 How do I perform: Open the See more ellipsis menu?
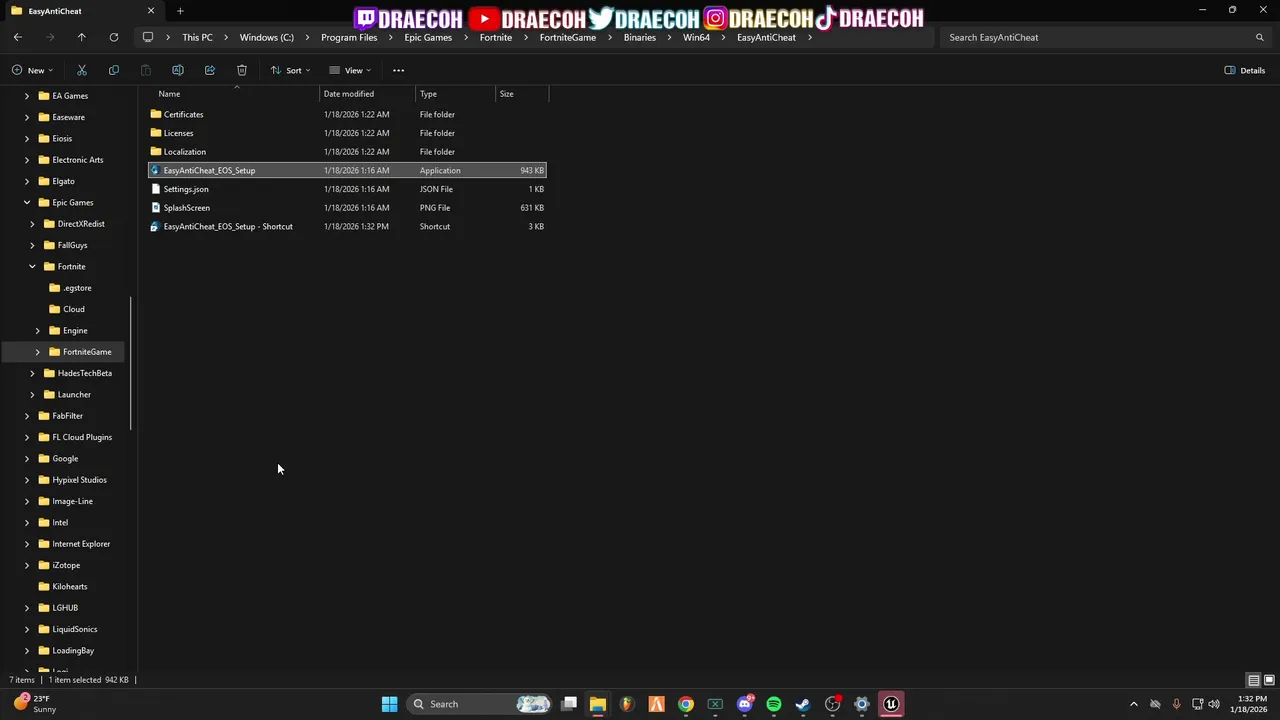[x=398, y=70]
